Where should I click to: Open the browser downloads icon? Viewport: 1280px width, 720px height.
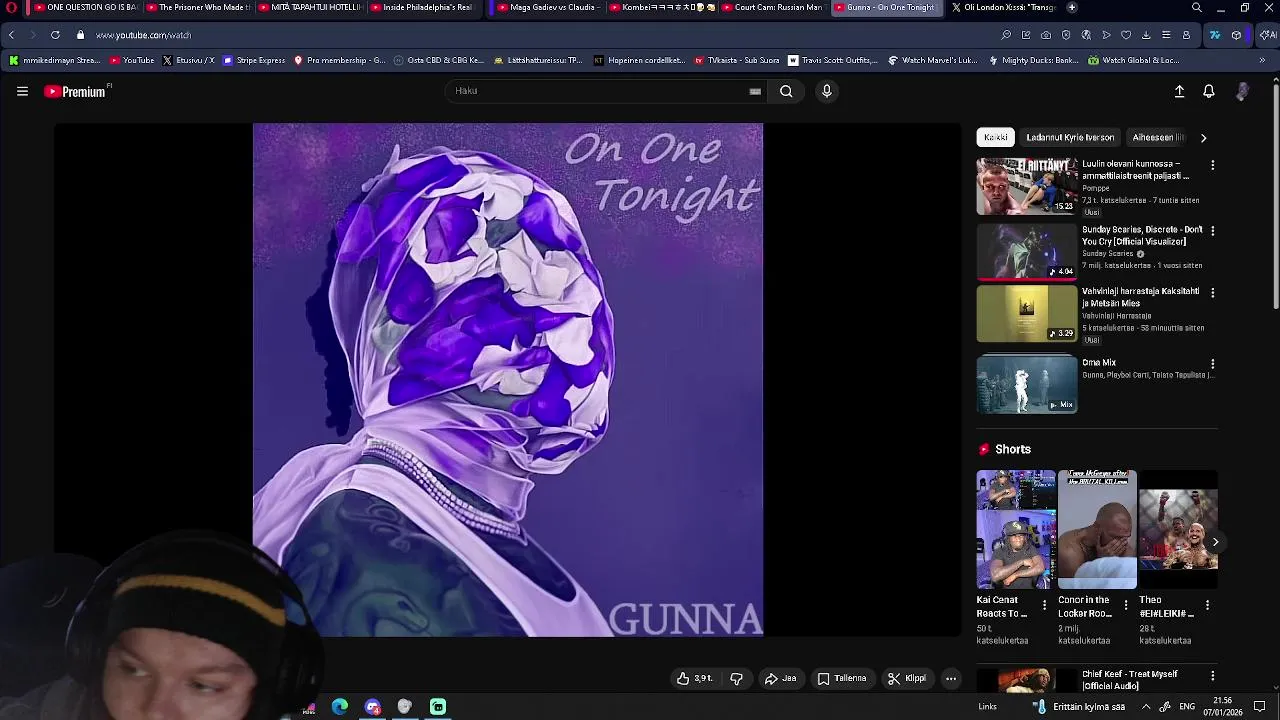pyautogui.click(x=1146, y=35)
